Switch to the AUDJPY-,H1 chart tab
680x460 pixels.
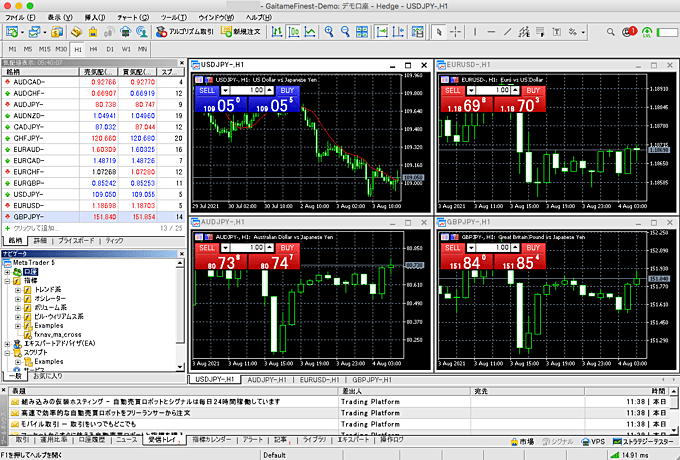[x=267, y=380]
